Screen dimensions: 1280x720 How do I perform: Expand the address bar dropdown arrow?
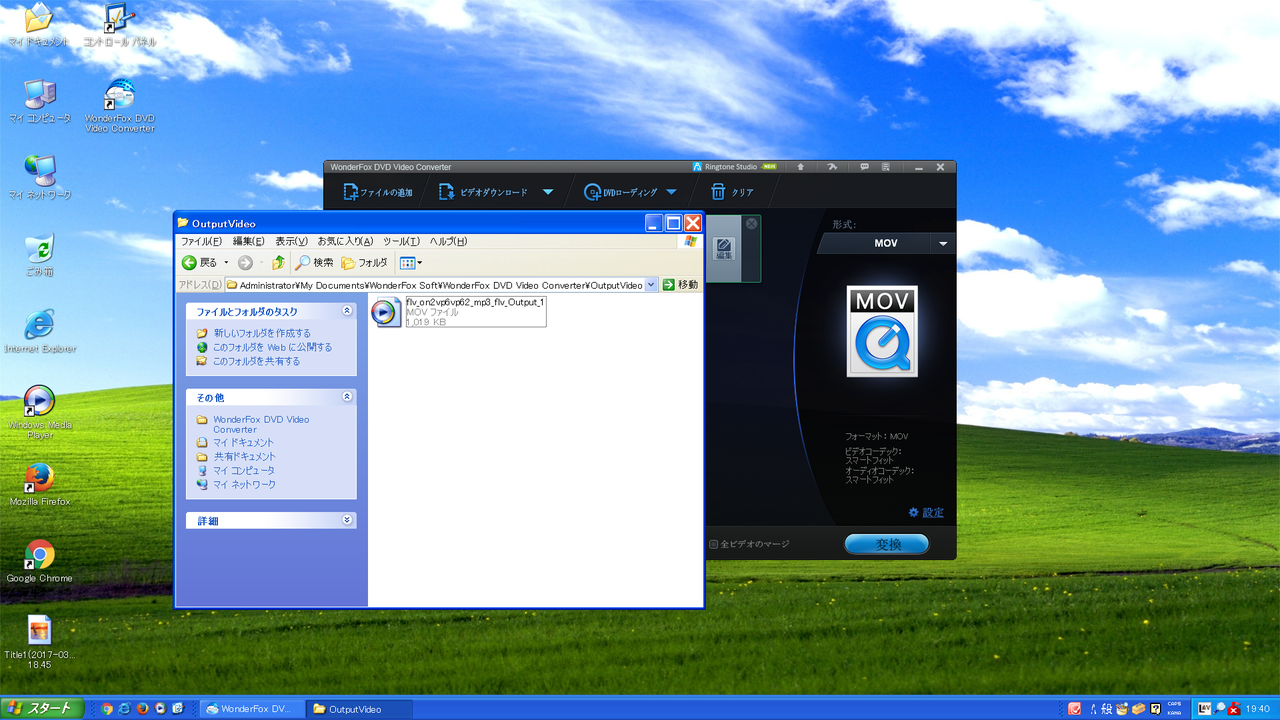[652, 285]
